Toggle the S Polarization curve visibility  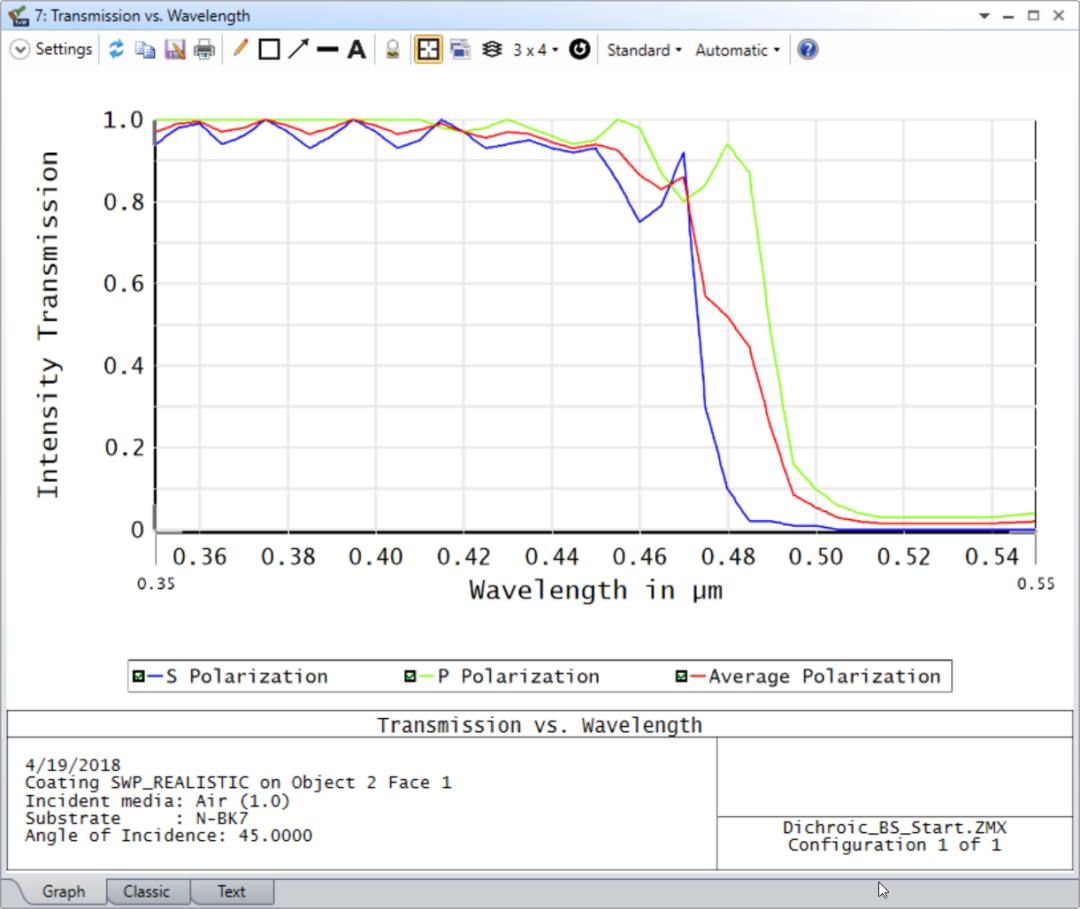tap(139, 676)
